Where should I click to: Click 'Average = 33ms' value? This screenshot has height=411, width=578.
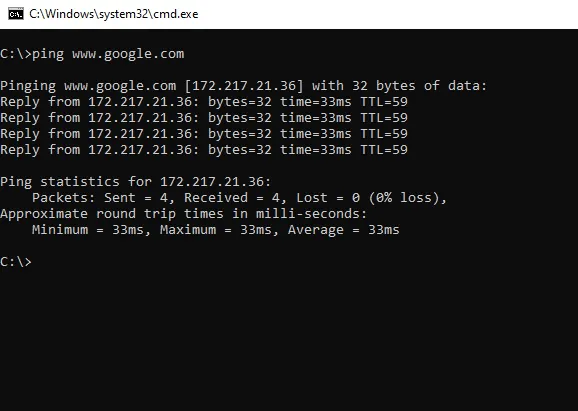click(344, 230)
